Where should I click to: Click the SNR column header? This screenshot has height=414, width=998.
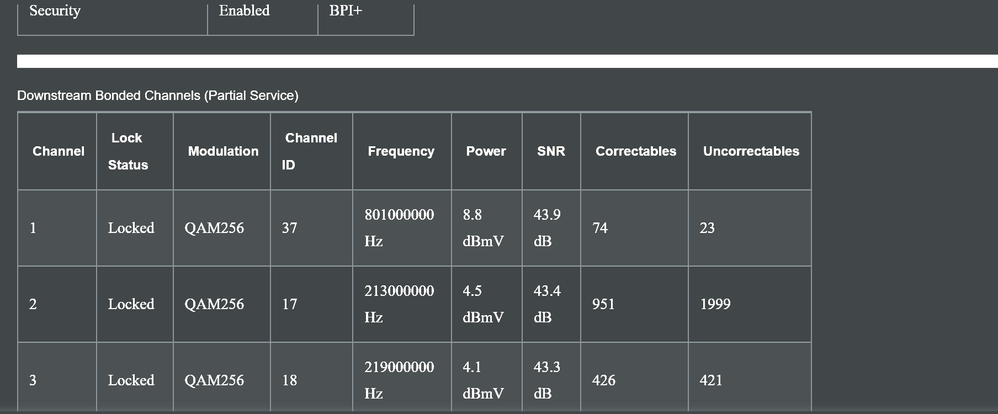pyautogui.click(x=537, y=151)
